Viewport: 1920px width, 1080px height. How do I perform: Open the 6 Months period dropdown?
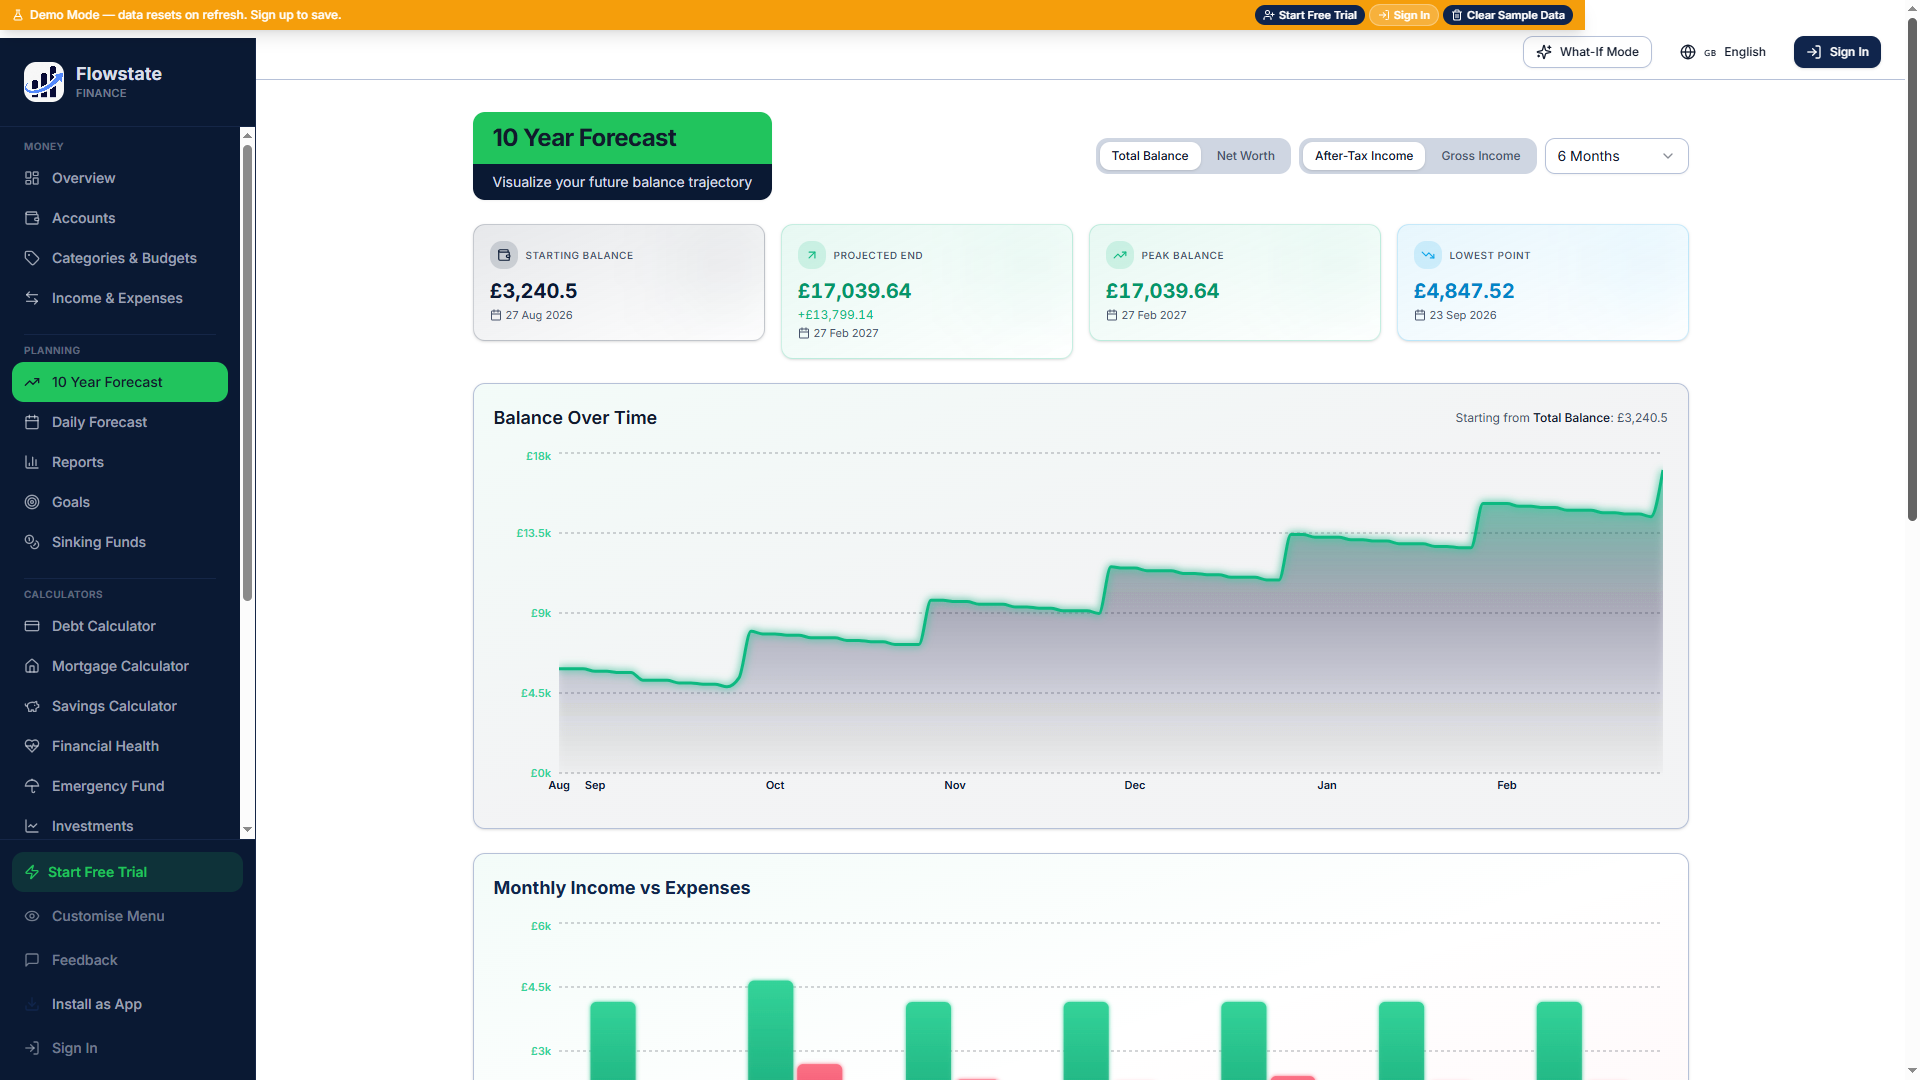point(1616,156)
